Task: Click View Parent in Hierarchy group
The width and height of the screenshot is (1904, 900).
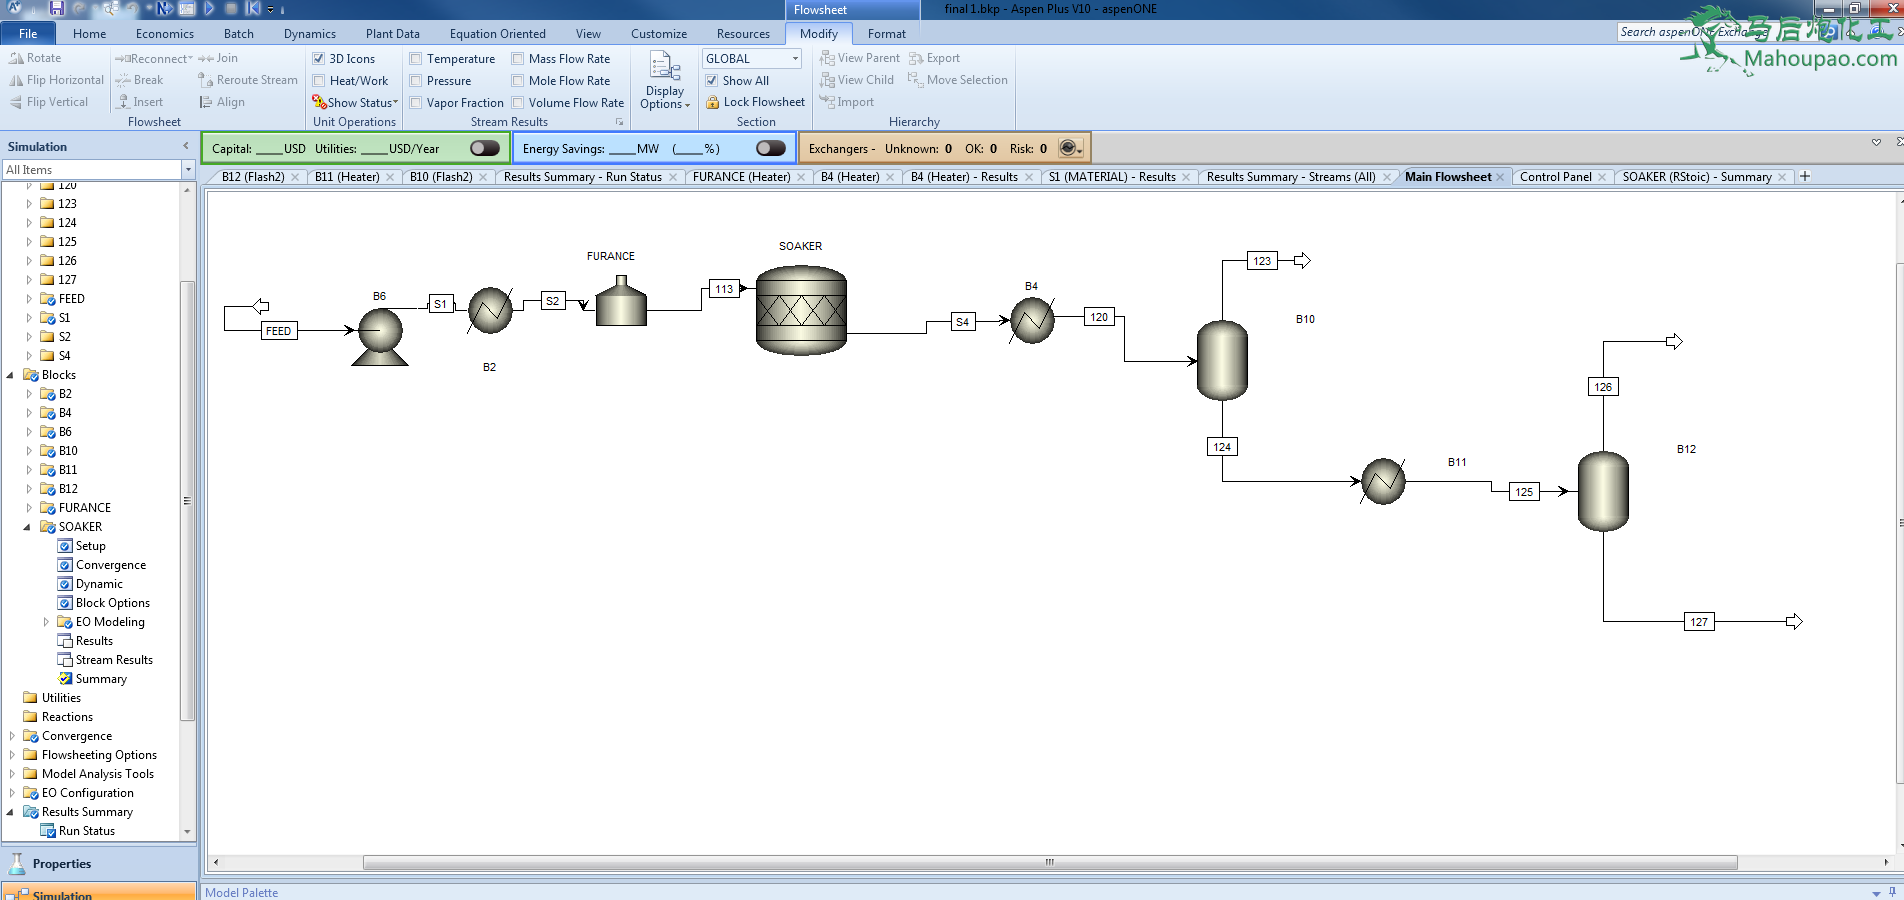Action: pos(860,58)
